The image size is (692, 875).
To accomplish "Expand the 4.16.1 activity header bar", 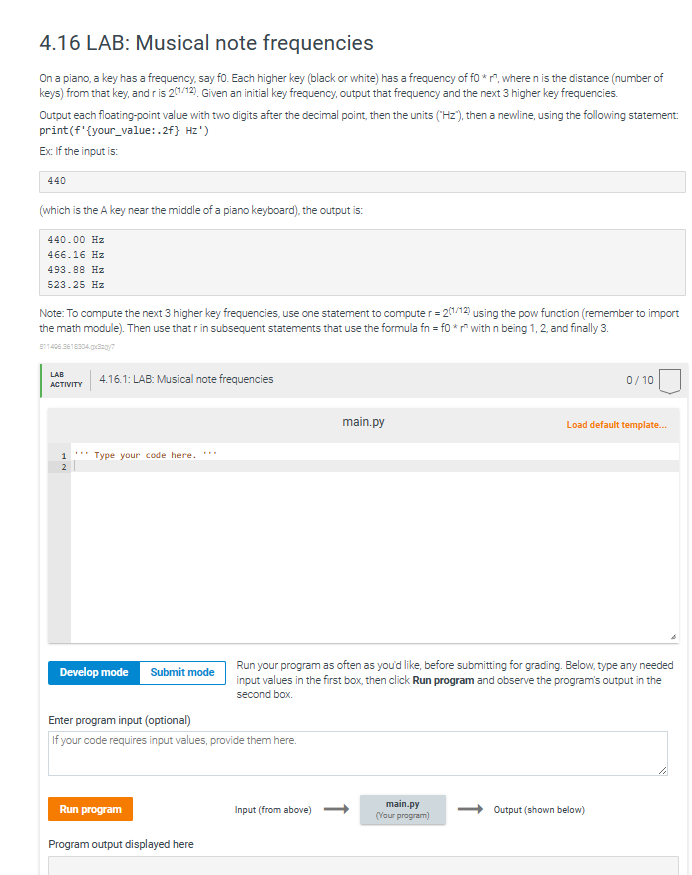I will (x=190, y=379).
